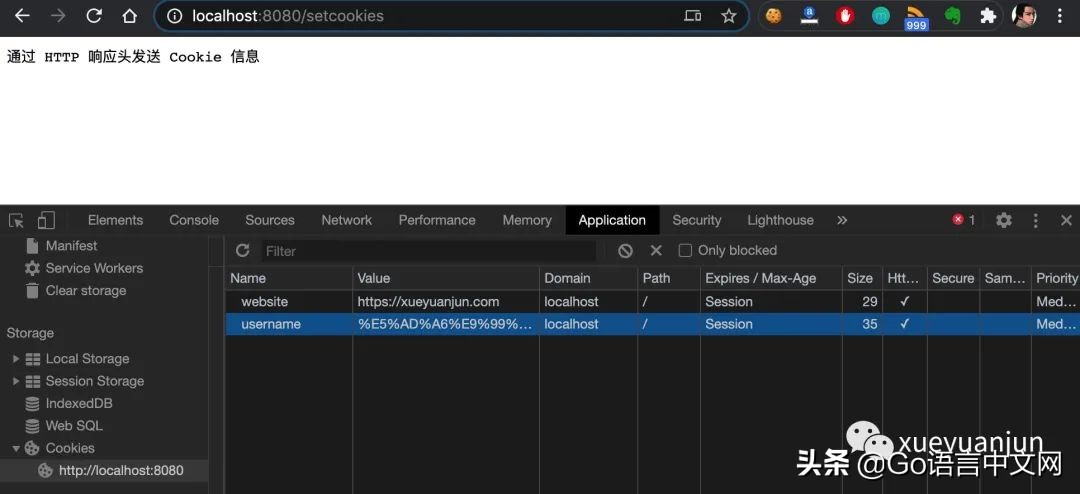Viewport: 1080px width, 494px height.
Task: Select the username cookie row name
Action: (x=271, y=325)
